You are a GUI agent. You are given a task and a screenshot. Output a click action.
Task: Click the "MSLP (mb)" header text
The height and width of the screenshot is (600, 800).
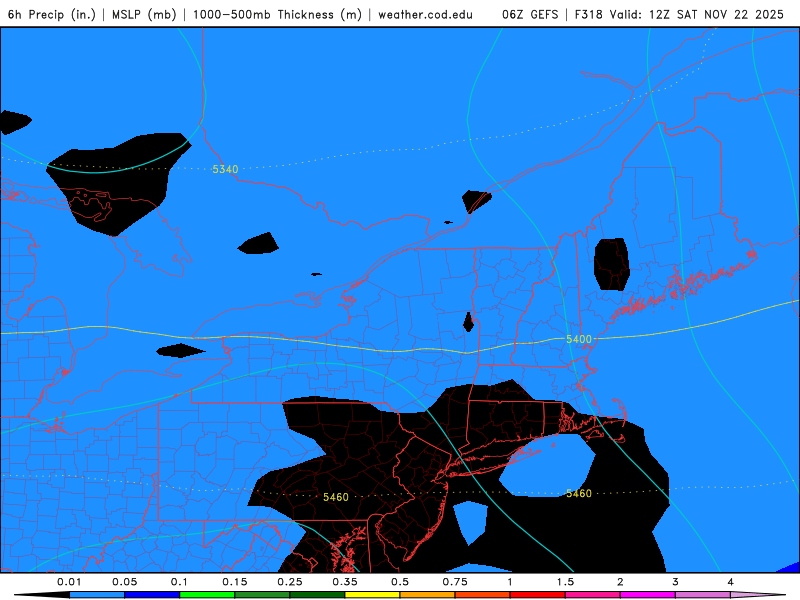click(144, 14)
